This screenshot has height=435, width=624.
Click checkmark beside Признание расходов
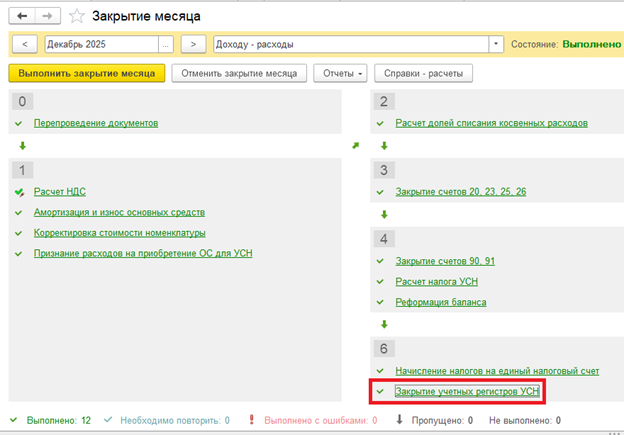coord(18,254)
